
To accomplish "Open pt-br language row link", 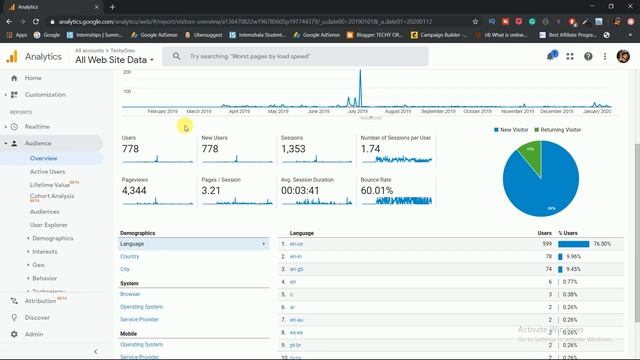I will pyautogui.click(x=295, y=345).
